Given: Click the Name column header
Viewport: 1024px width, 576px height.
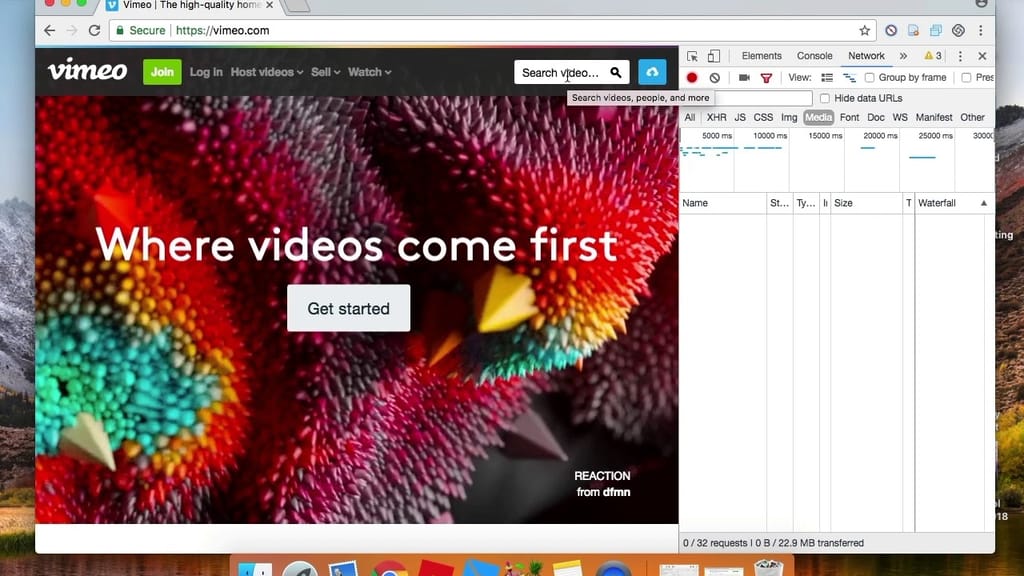Looking at the screenshot, I should [x=722, y=203].
